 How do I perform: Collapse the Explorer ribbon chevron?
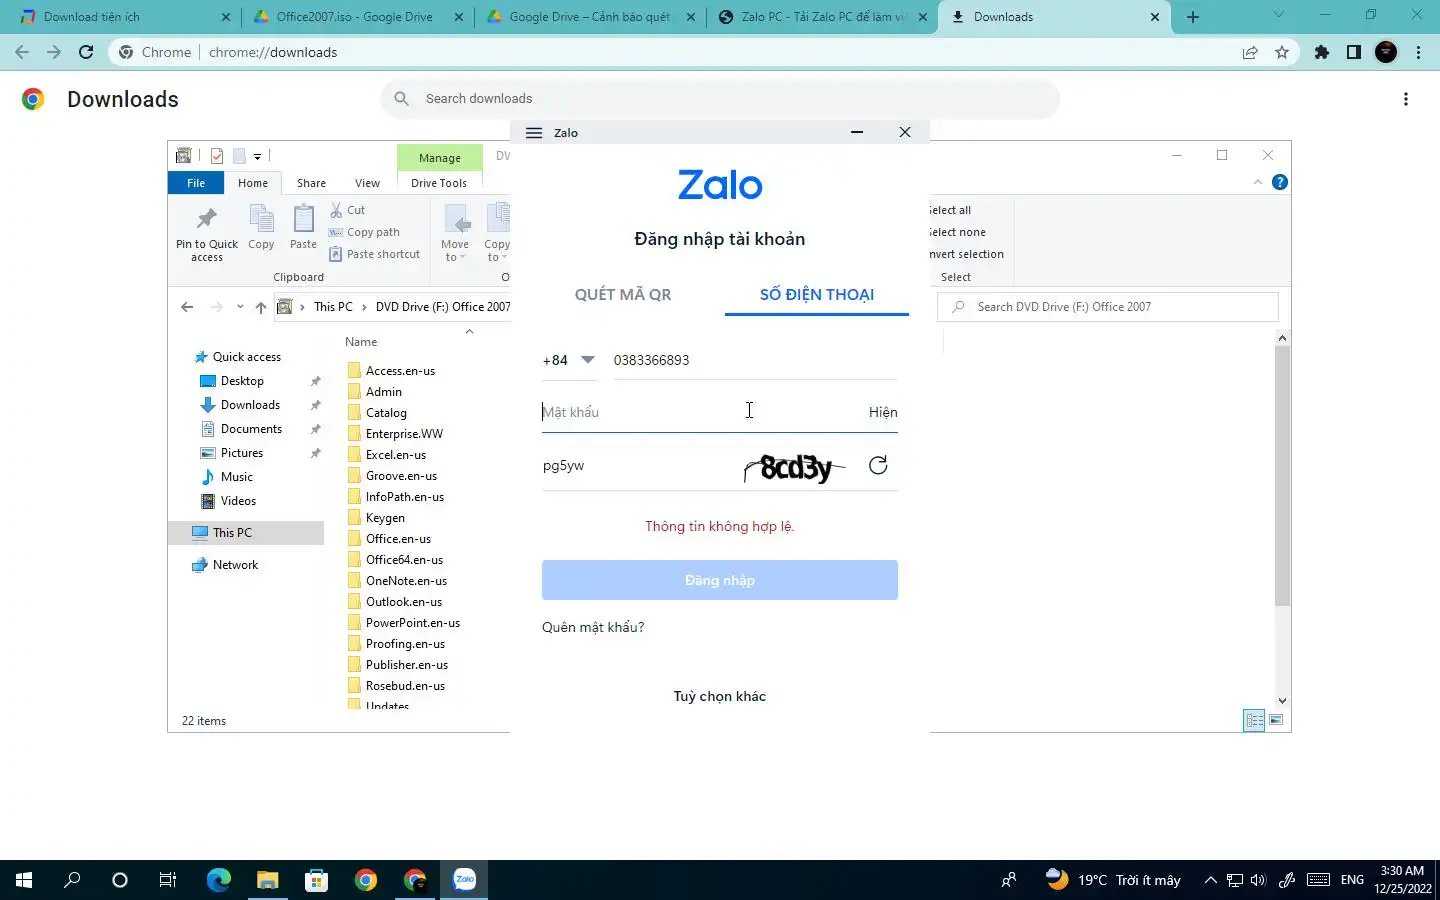(1258, 182)
